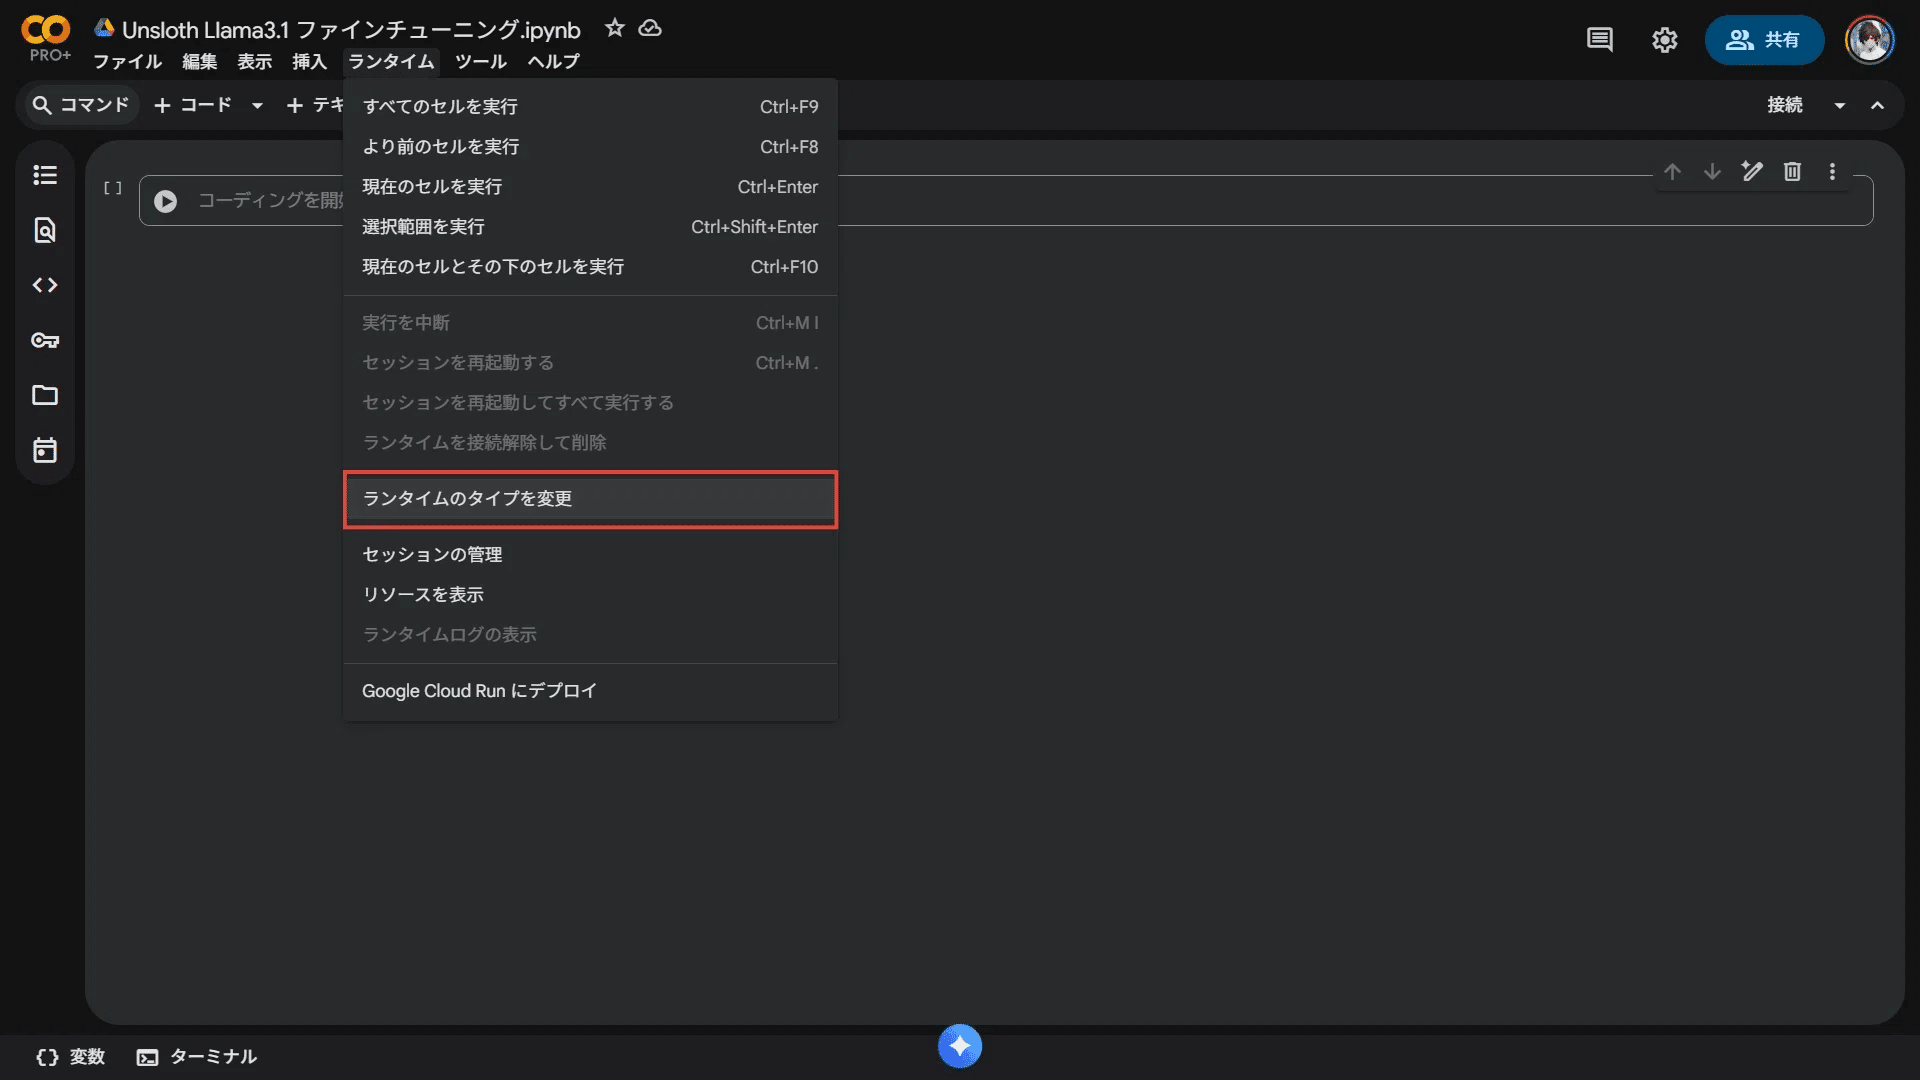Collapse the header with the chevron up
The width and height of the screenshot is (1920, 1080).
point(1877,105)
